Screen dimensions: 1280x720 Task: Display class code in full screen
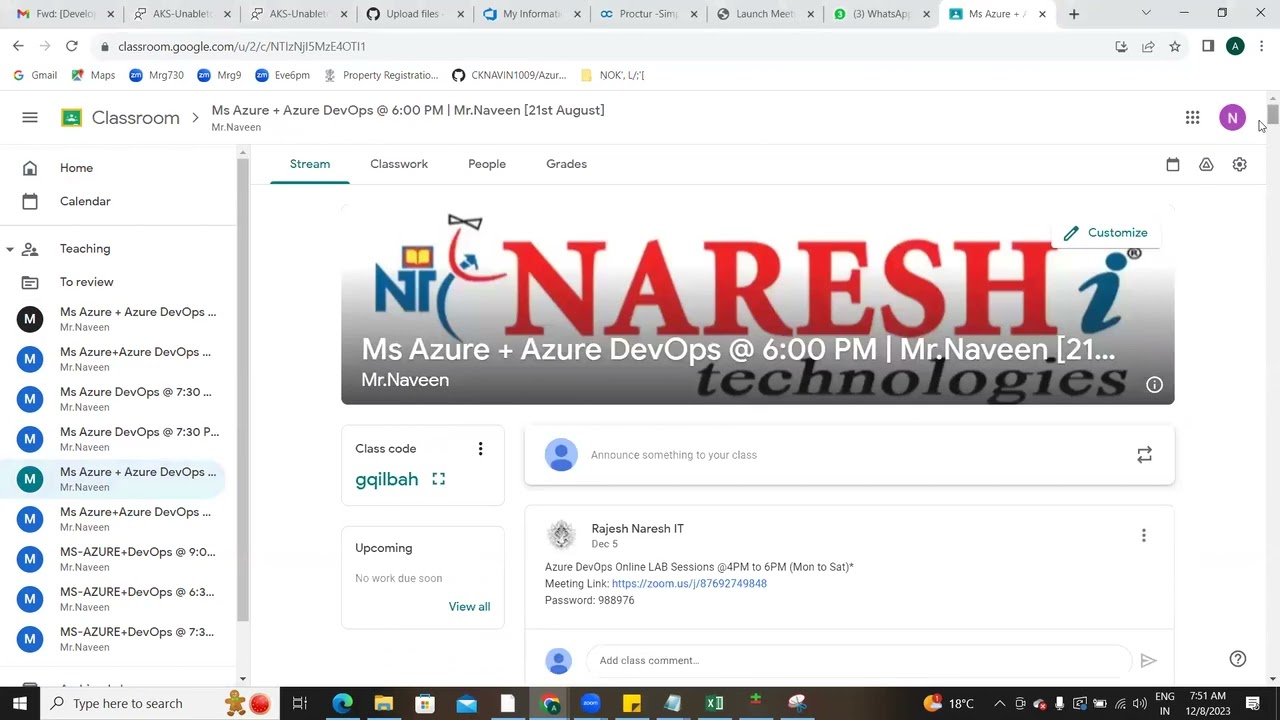coord(438,479)
